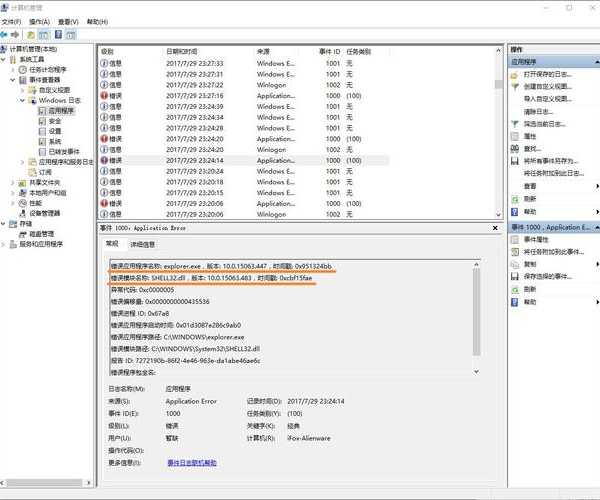Expand the 共享文件夹 tree node
Screen dimensions: 600x500
pos(12,182)
